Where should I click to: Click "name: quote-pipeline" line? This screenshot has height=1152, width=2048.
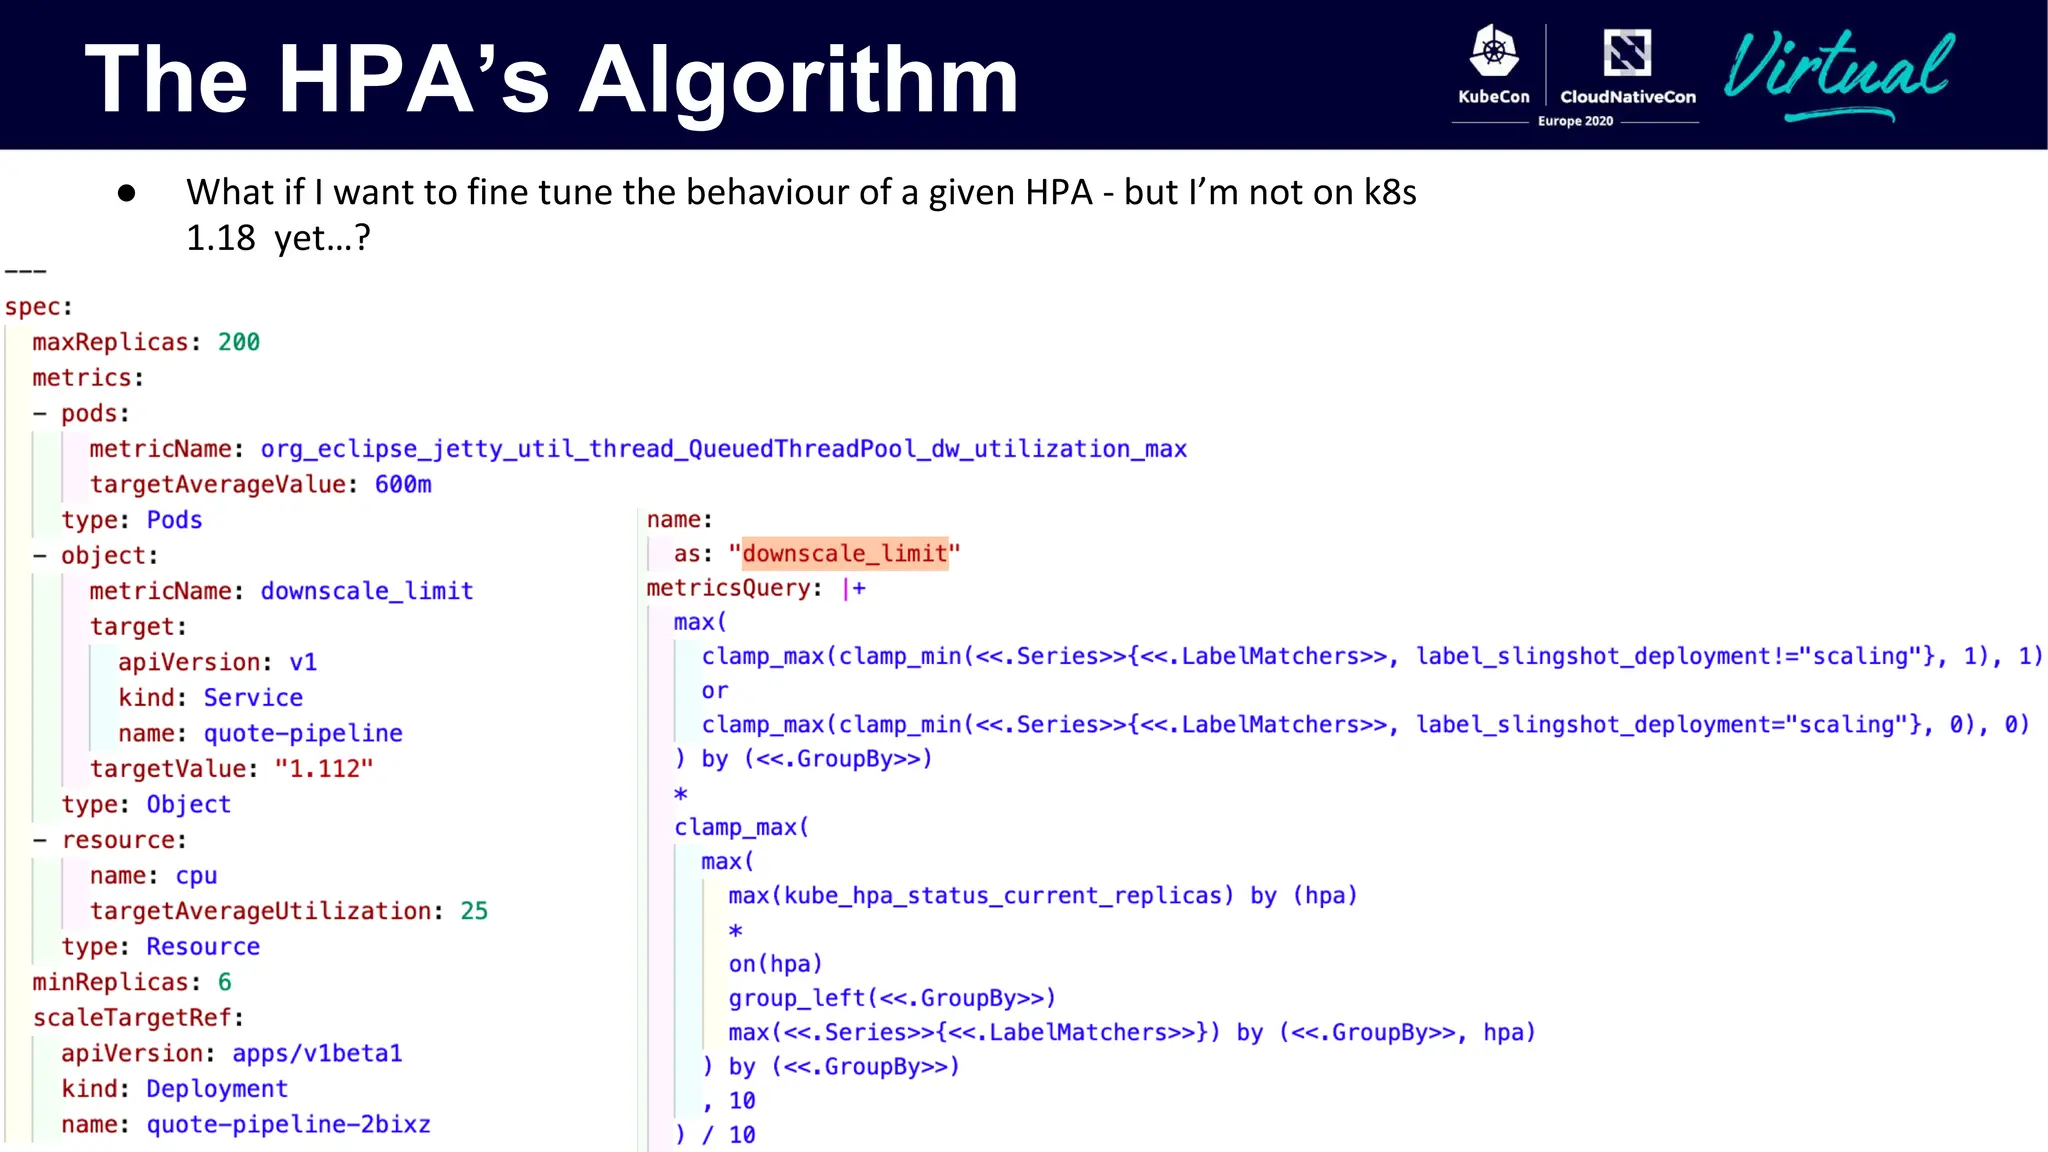point(260,733)
